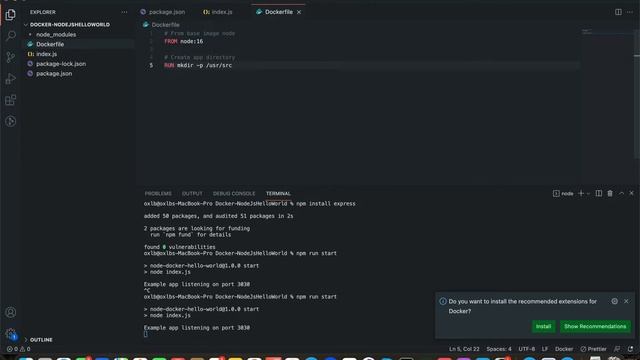The width and height of the screenshot is (640, 360).
Task: Change indentation via Spaces: 4
Action: pos(499,349)
